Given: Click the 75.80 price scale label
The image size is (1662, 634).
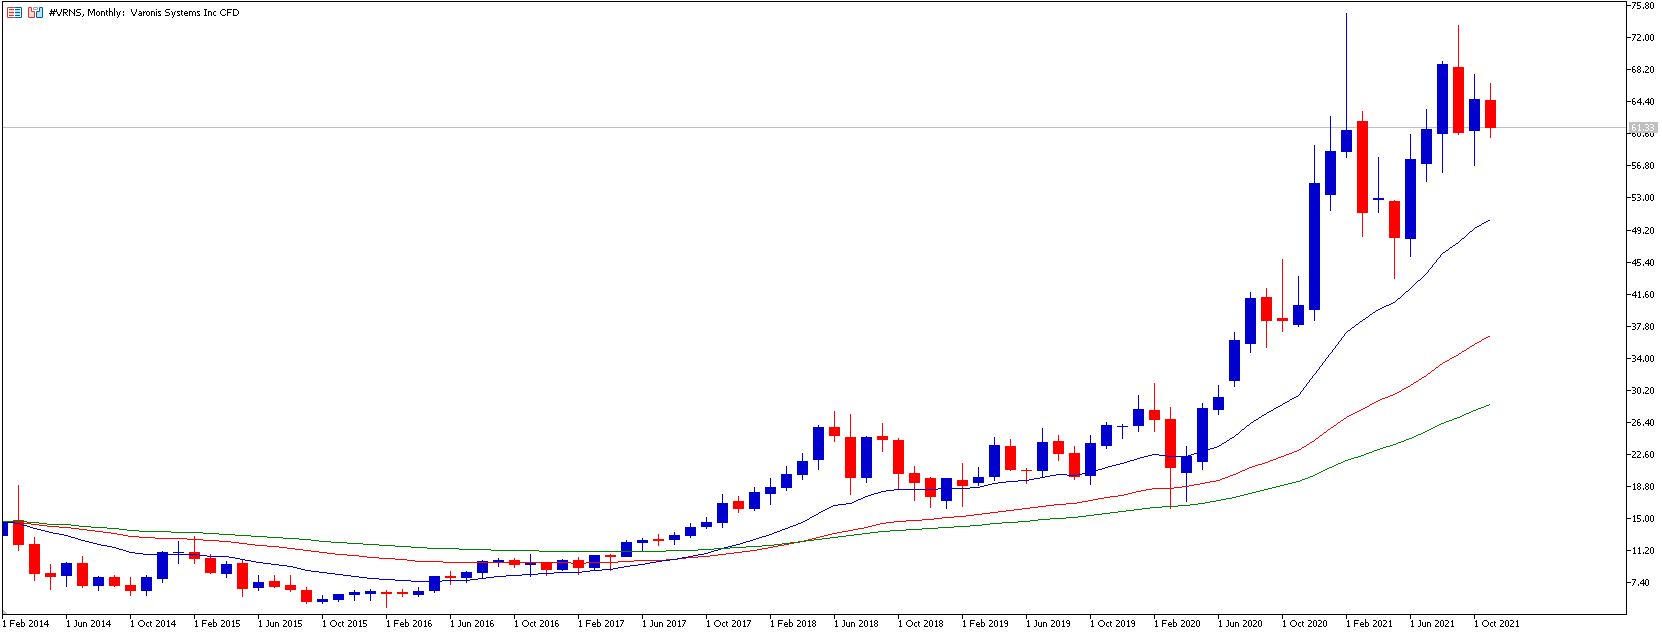Looking at the screenshot, I should point(1642,6).
